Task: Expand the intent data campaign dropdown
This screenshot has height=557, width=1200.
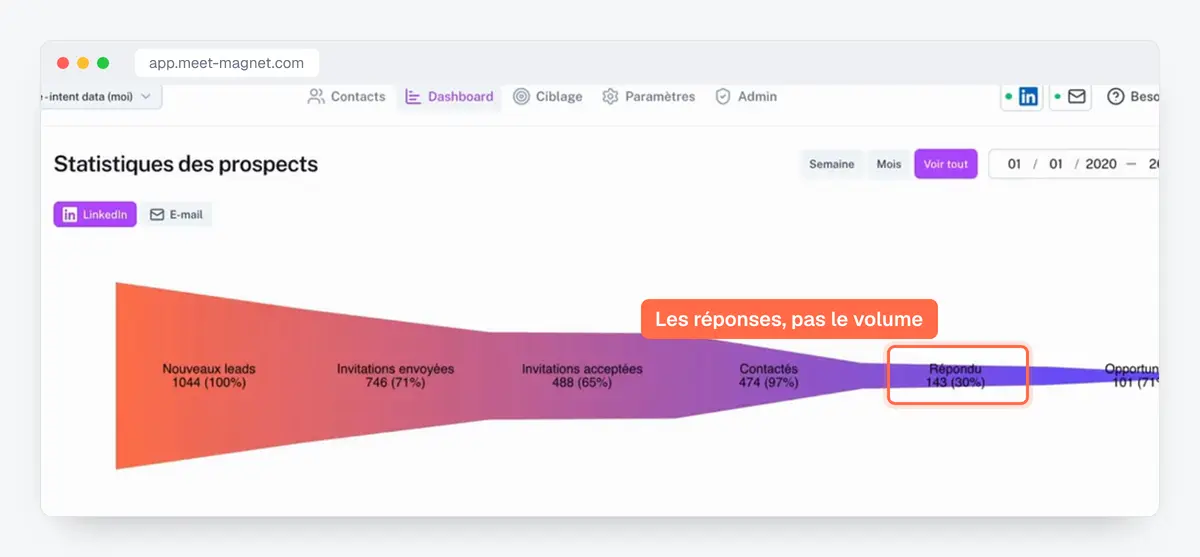Action: [101, 97]
